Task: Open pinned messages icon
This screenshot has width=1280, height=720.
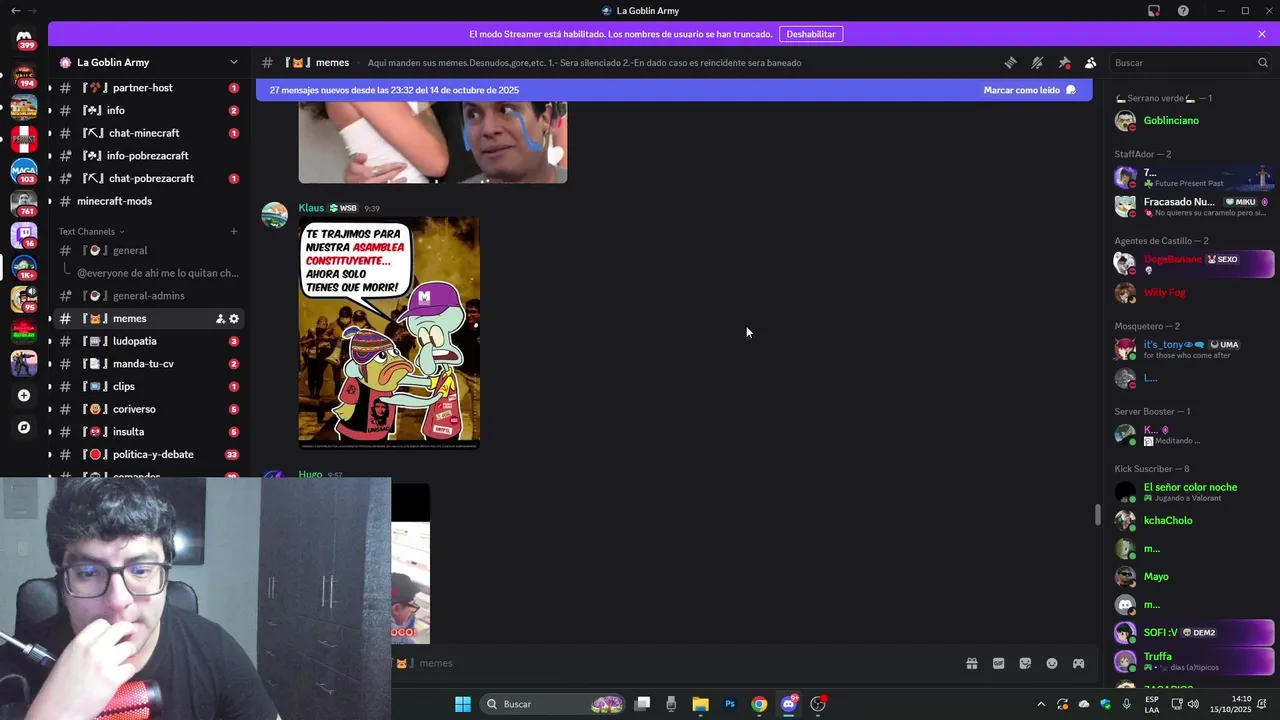Action: (1064, 62)
